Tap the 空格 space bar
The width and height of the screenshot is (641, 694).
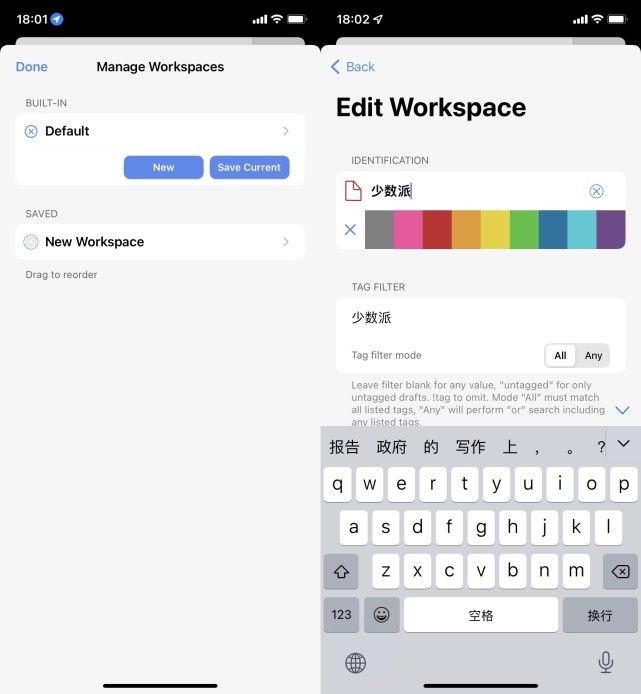click(481, 614)
